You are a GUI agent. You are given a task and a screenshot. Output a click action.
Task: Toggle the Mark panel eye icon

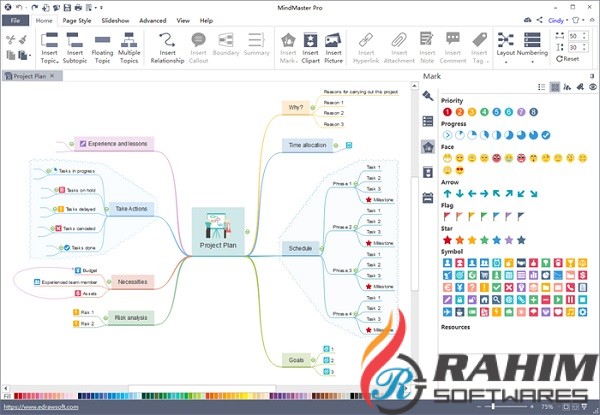click(593, 87)
